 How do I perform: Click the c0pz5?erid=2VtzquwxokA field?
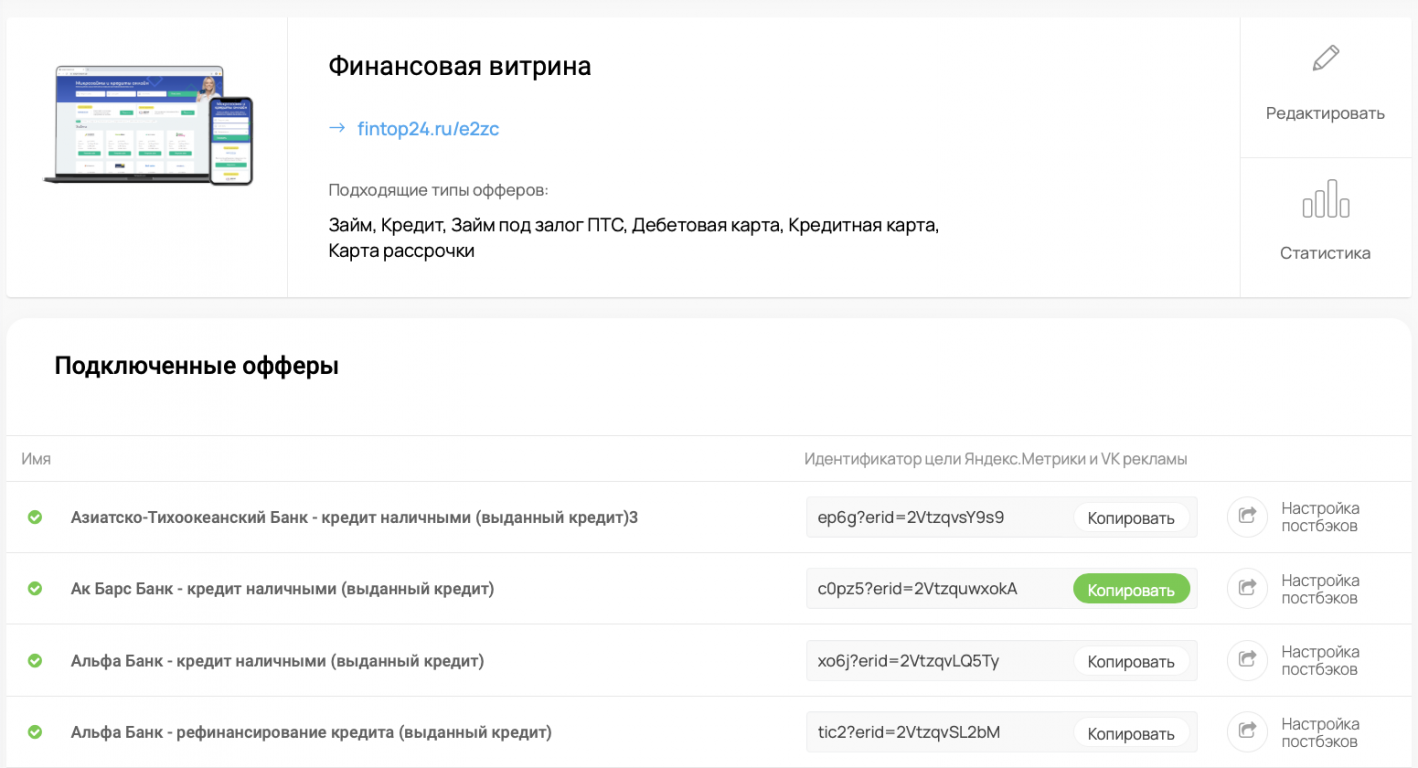pos(1002,589)
